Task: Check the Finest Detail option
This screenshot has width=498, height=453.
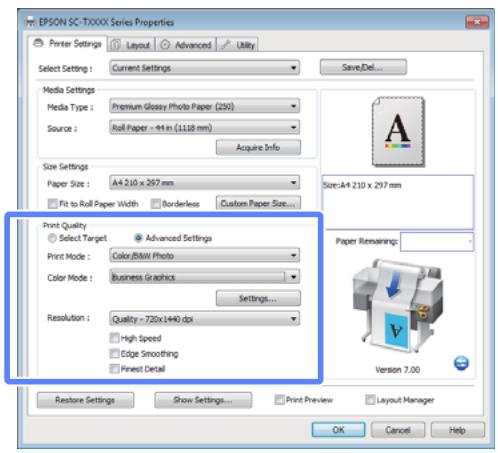Action: 114,369
